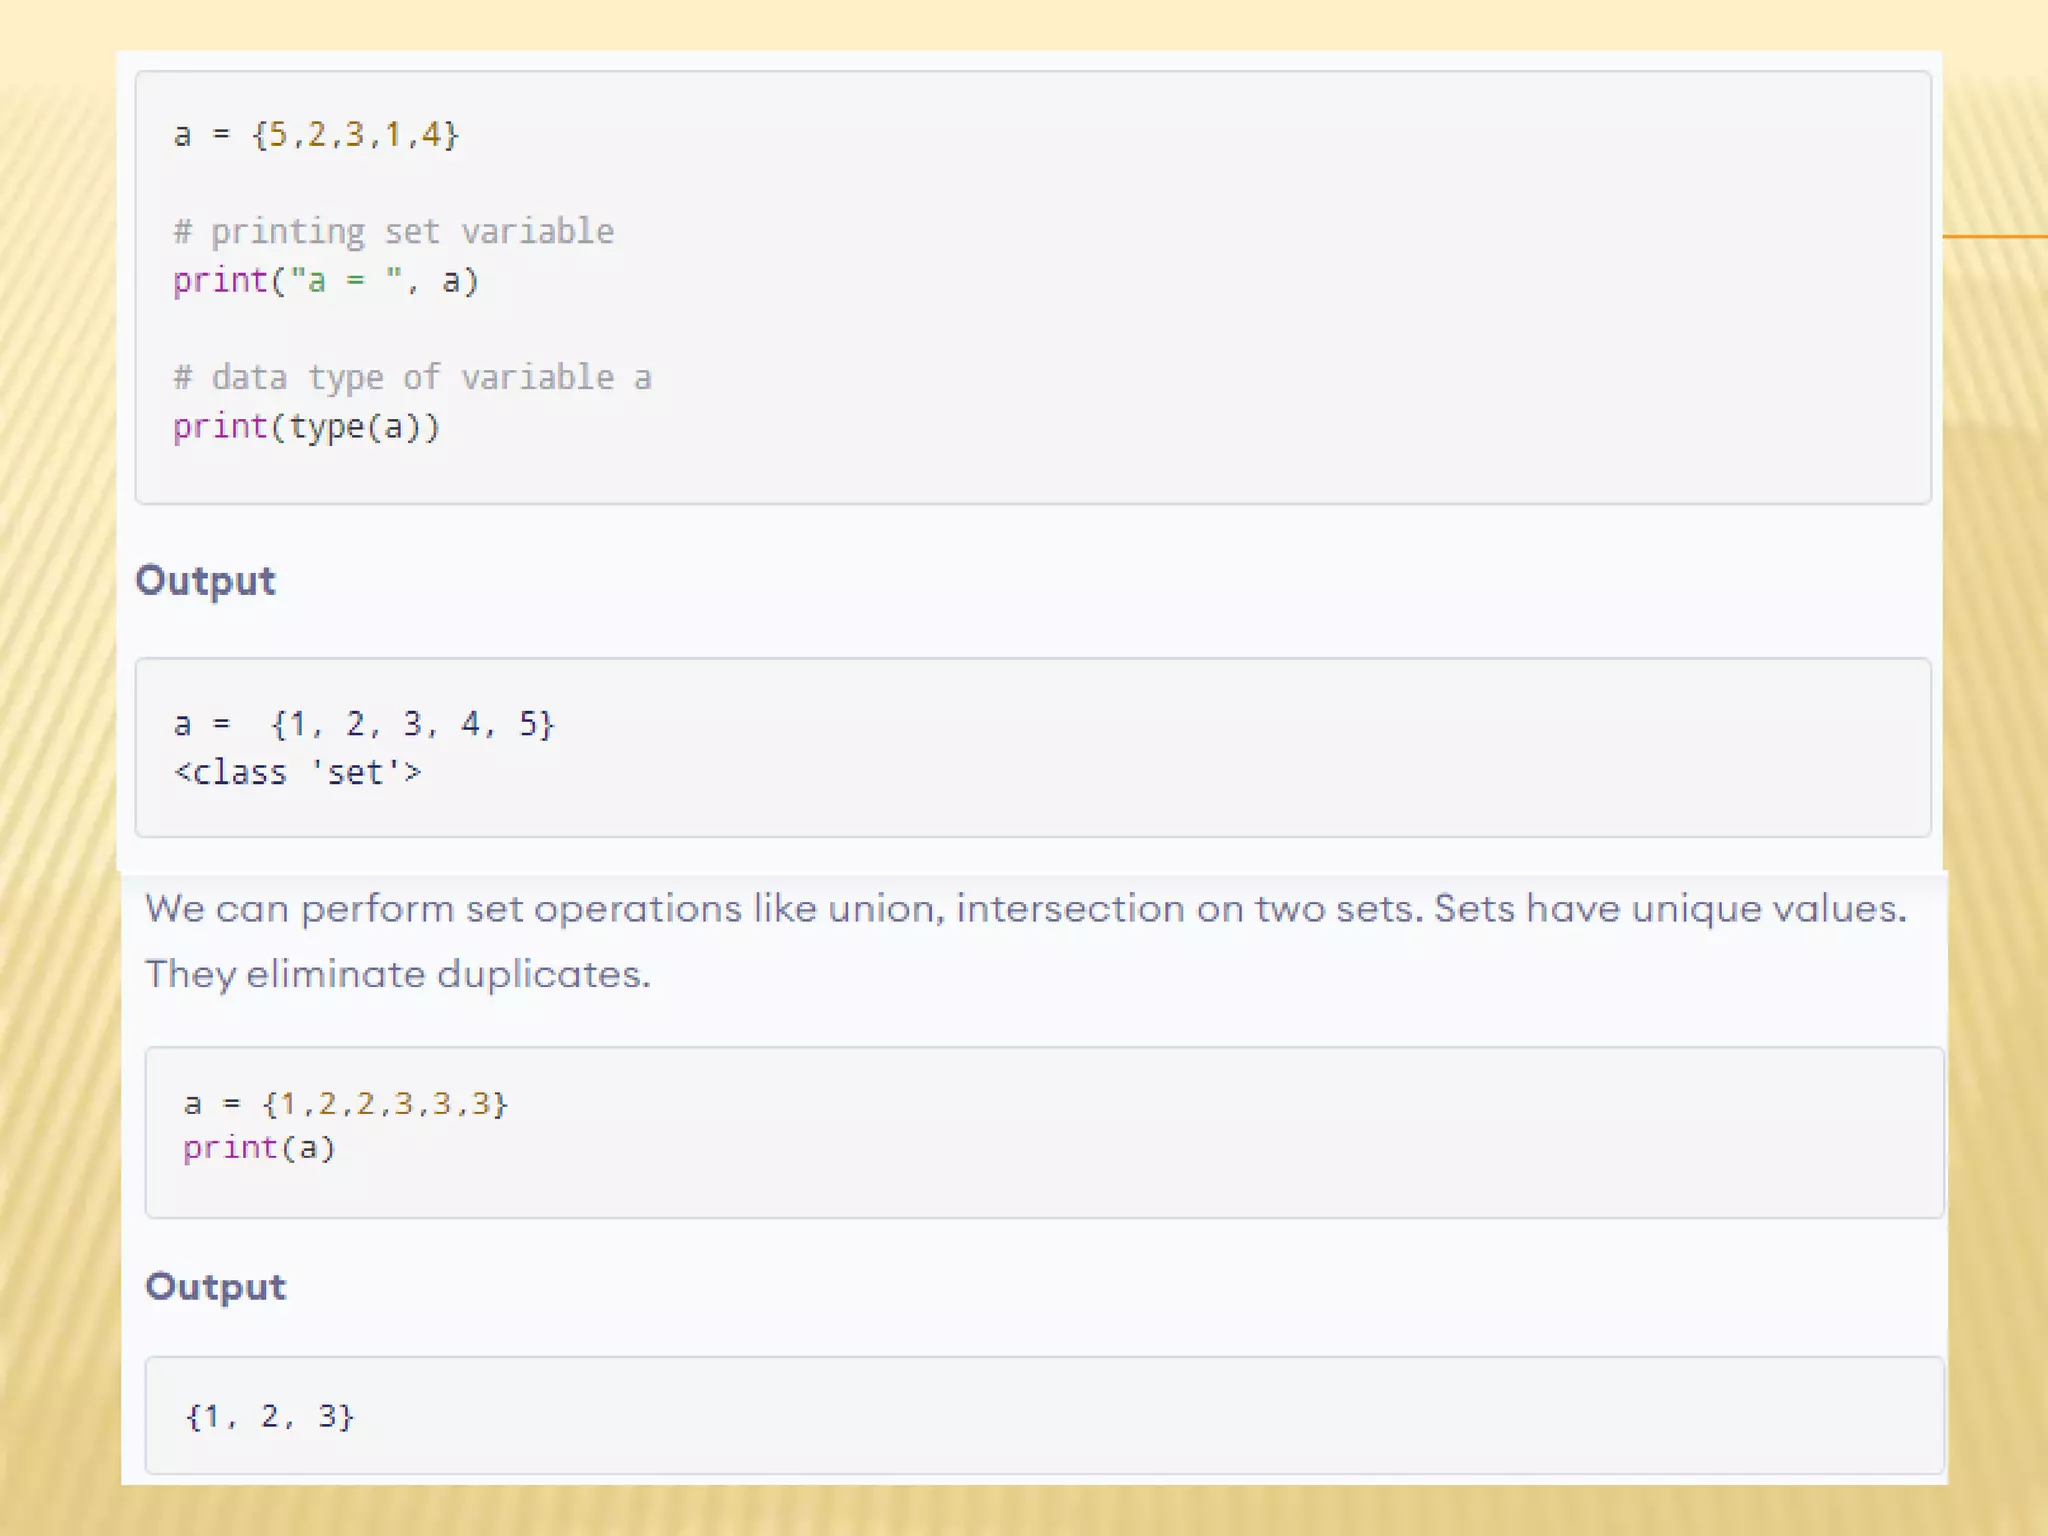Click the code line a = {5,2,3,1,4}
This screenshot has width=2048, height=1536.
[316, 134]
